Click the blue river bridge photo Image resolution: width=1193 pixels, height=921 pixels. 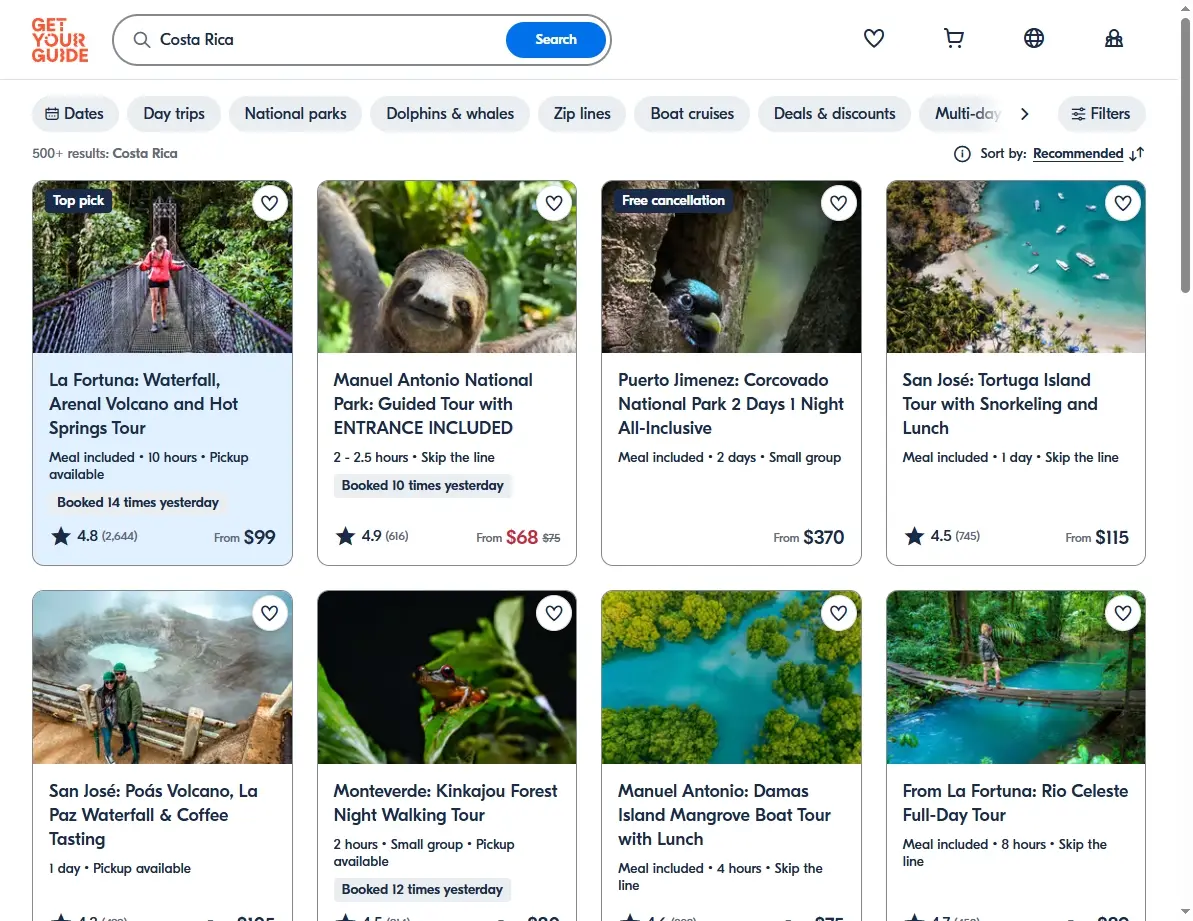1016,677
